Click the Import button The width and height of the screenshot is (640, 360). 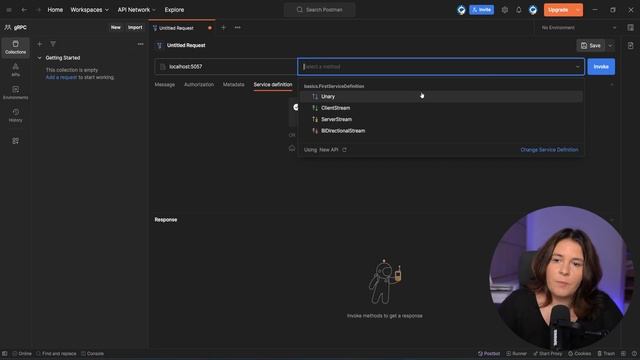pos(135,27)
